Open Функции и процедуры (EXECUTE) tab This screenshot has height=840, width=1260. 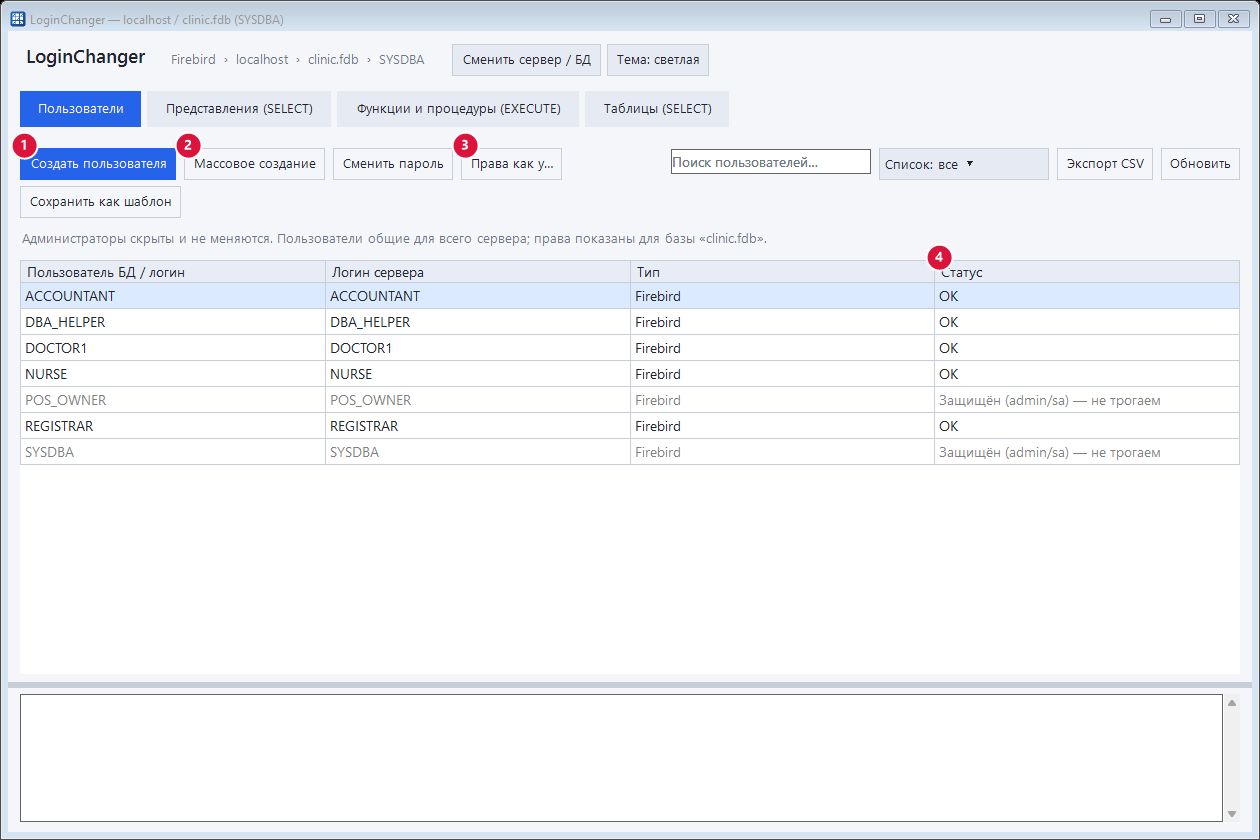click(x=458, y=109)
